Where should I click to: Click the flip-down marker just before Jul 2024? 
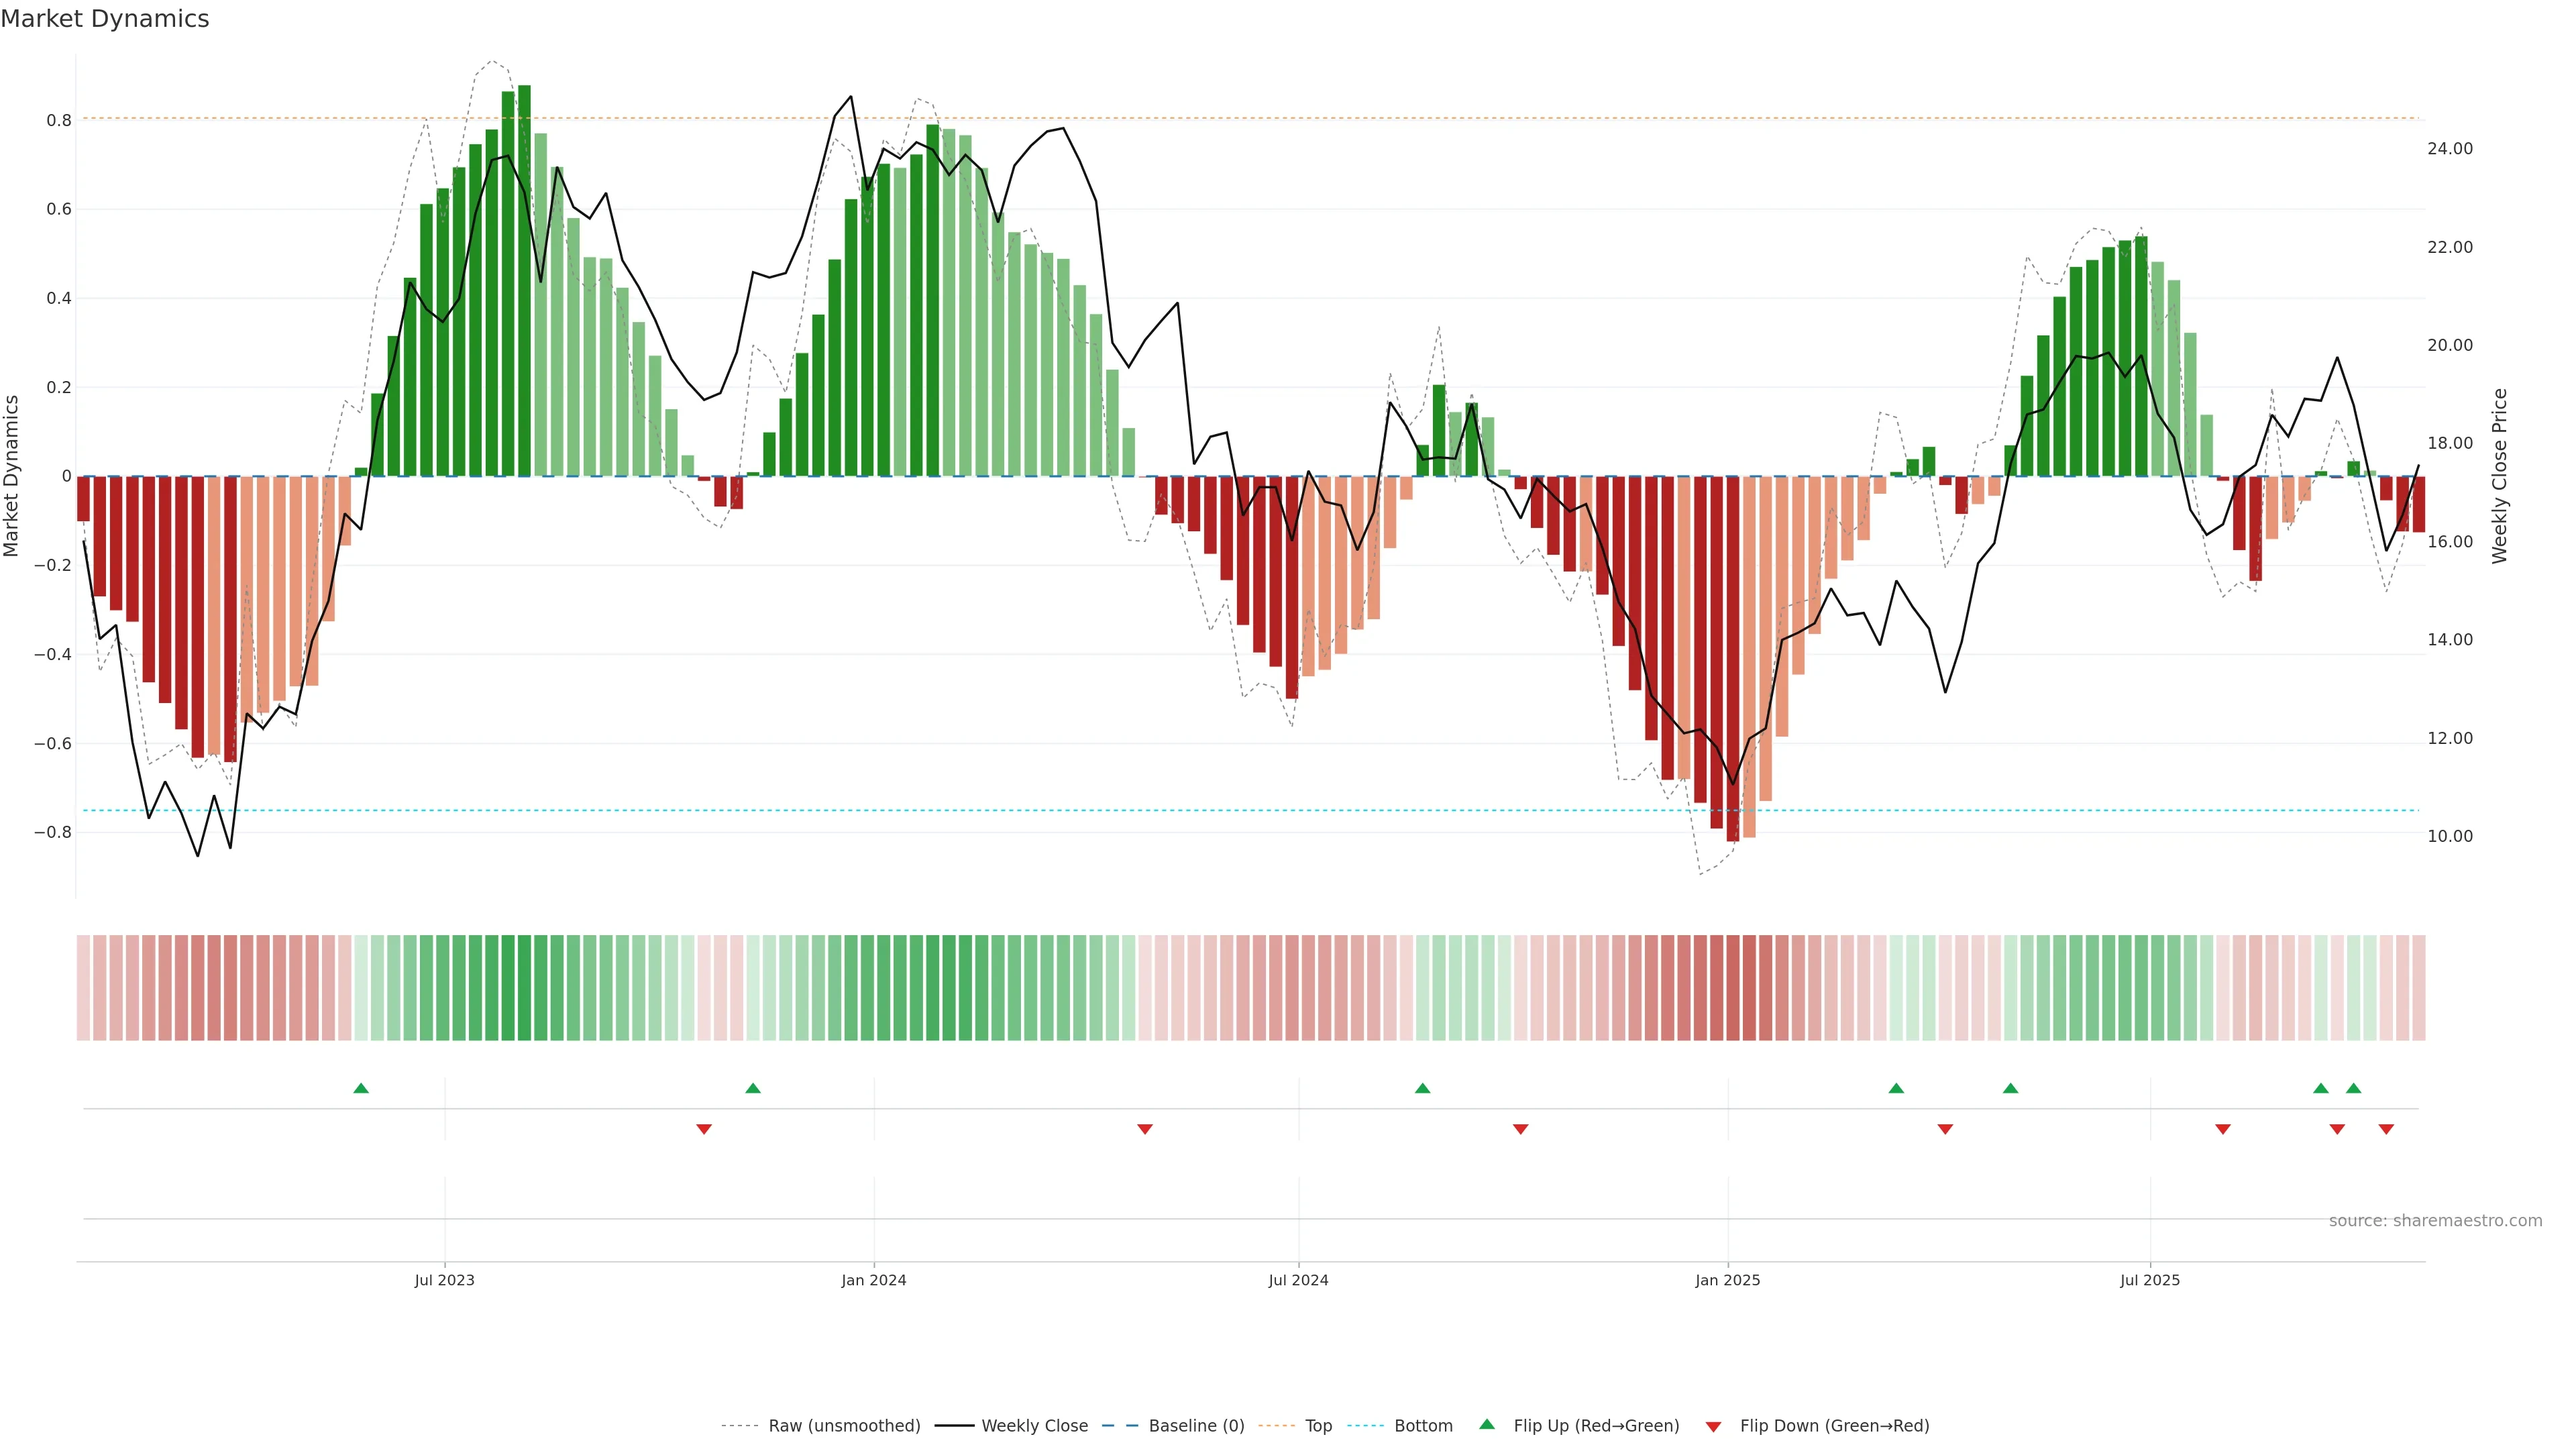pyautogui.click(x=1145, y=1129)
